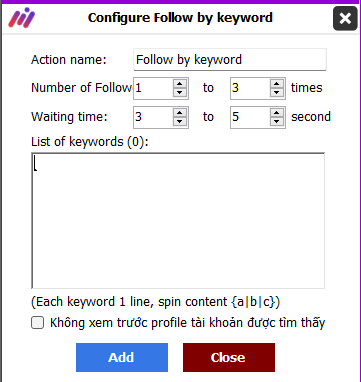
Task: Click the blue Add button
Action: pyautogui.click(x=122, y=357)
